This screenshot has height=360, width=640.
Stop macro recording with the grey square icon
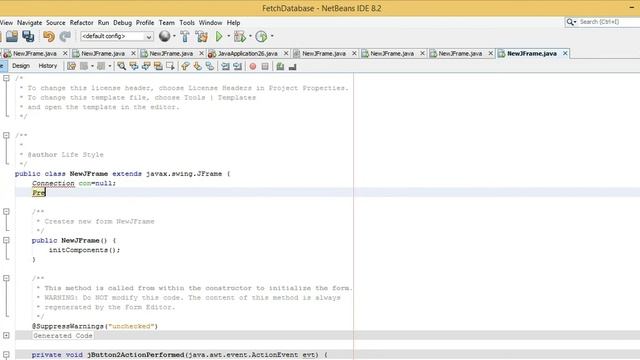pyautogui.click(x=265, y=66)
